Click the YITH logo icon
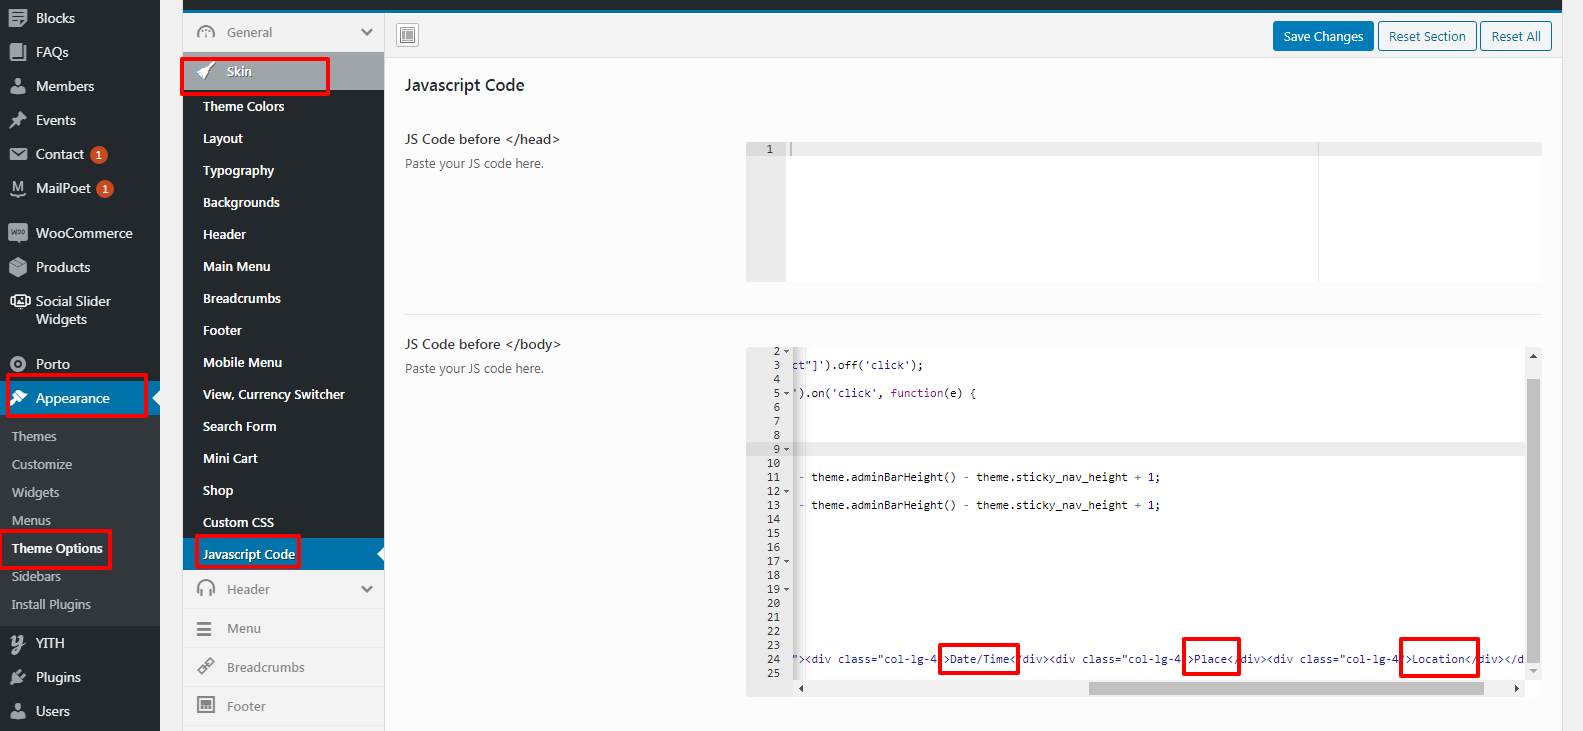Viewport: 1583px width, 731px height. 18,643
